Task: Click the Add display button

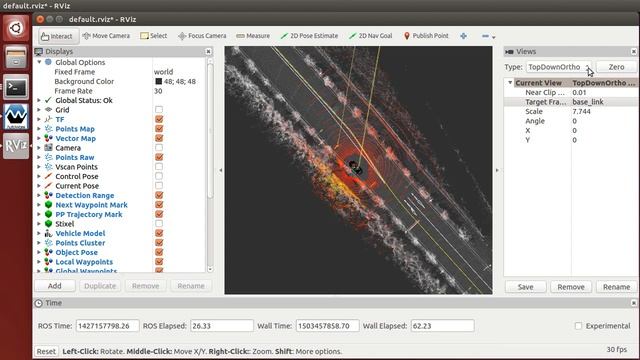Action: (x=55, y=286)
